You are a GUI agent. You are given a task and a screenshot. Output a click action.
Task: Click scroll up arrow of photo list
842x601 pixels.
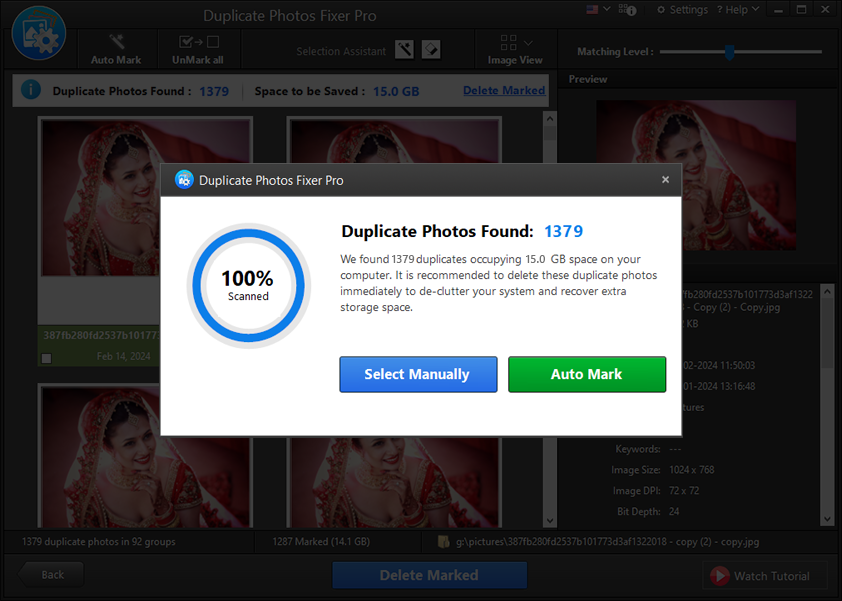coord(549,118)
